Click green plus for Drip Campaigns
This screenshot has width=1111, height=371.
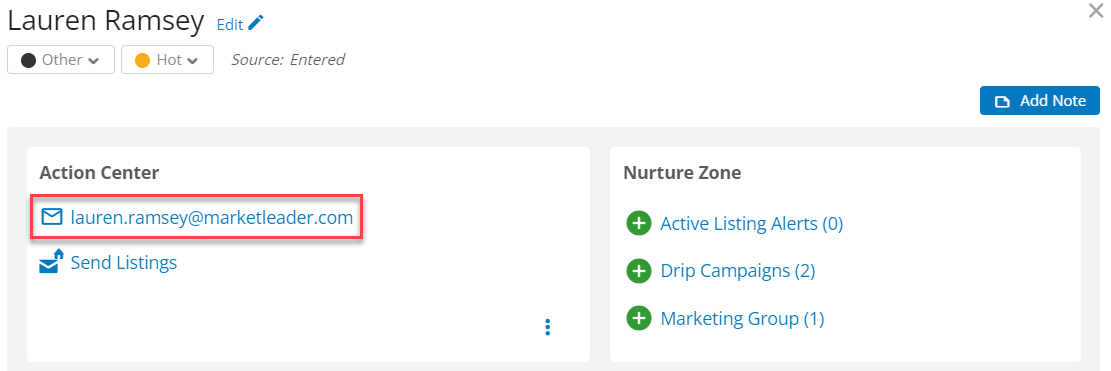(x=638, y=271)
